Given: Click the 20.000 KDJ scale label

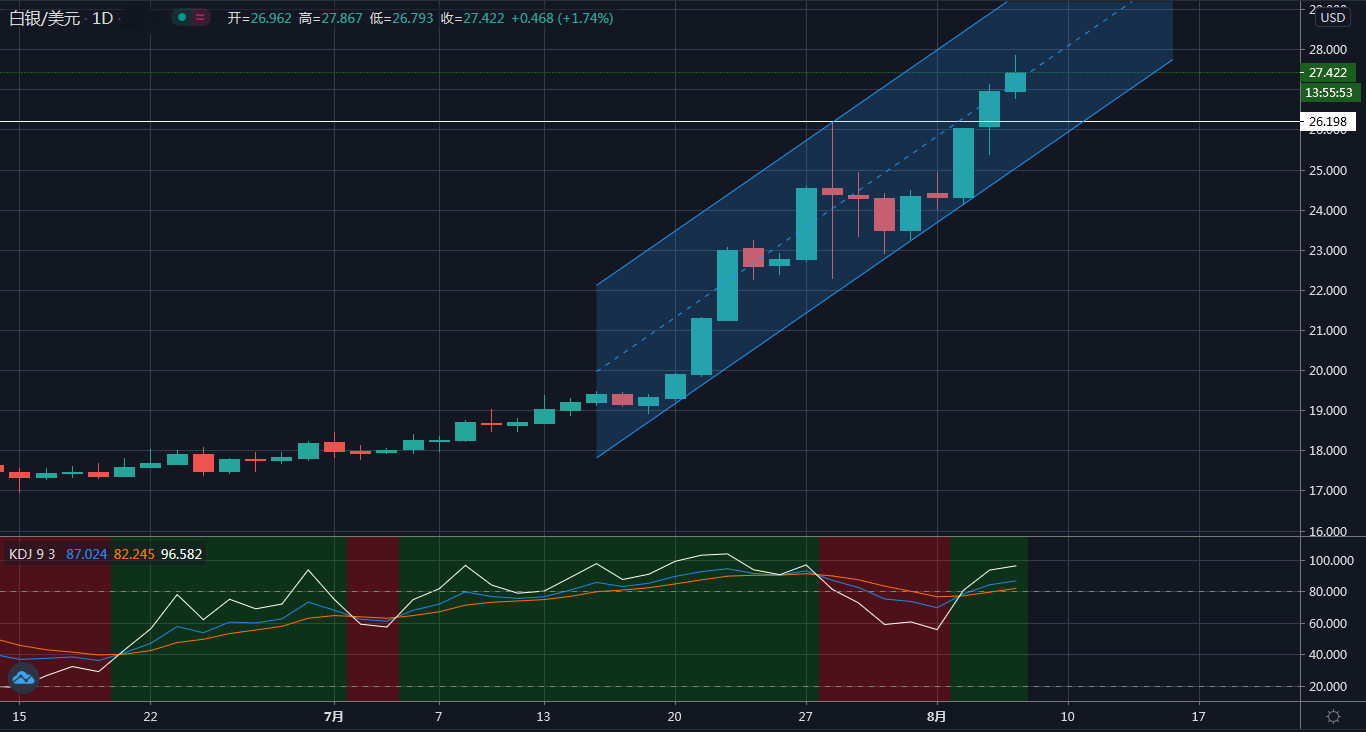Looking at the screenshot, I should pyautogui.click(x=1328, y=686).
